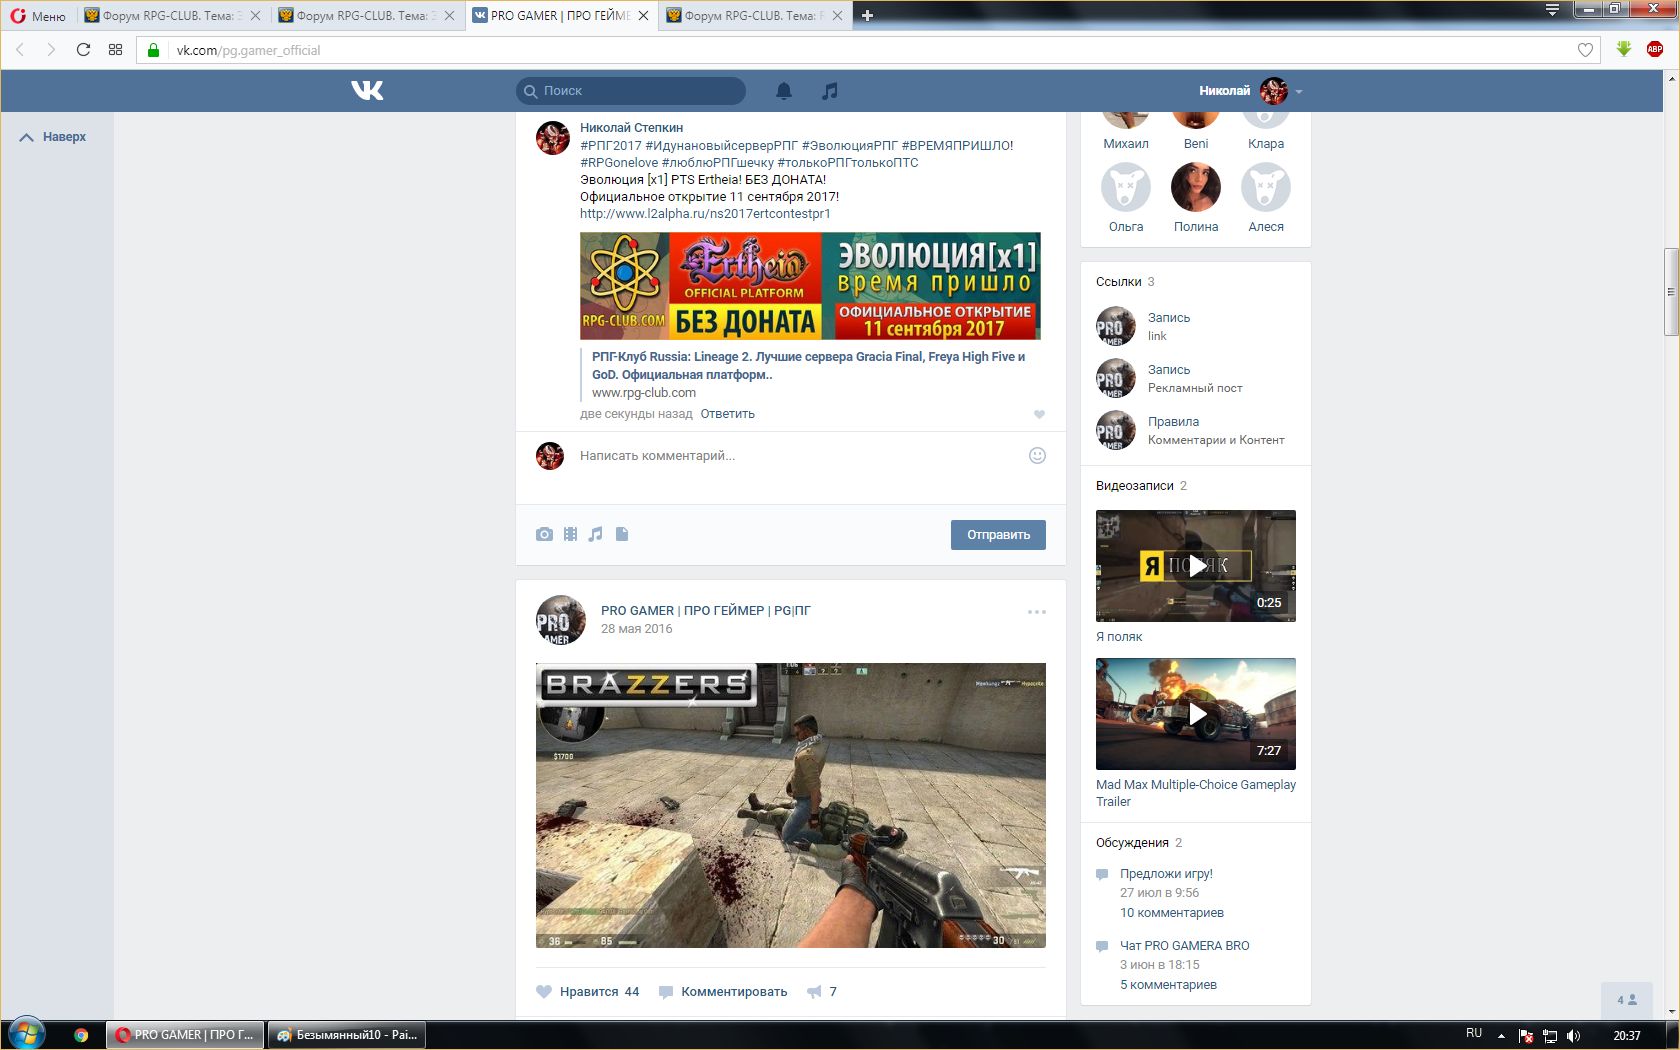Switch to Безымянный10 Paint taskbar window
Viewport: 1680px width, 1050px height.
347,1035
